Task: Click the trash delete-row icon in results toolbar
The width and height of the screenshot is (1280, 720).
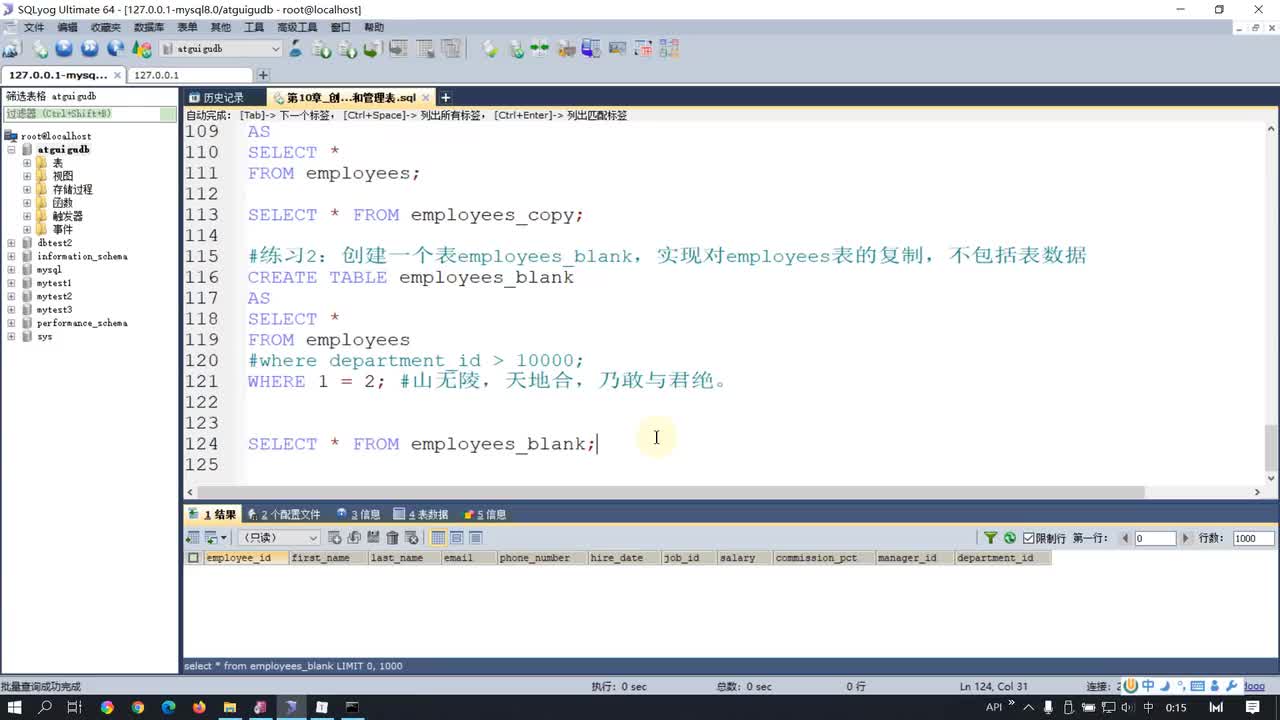Action: click(392, 538)
